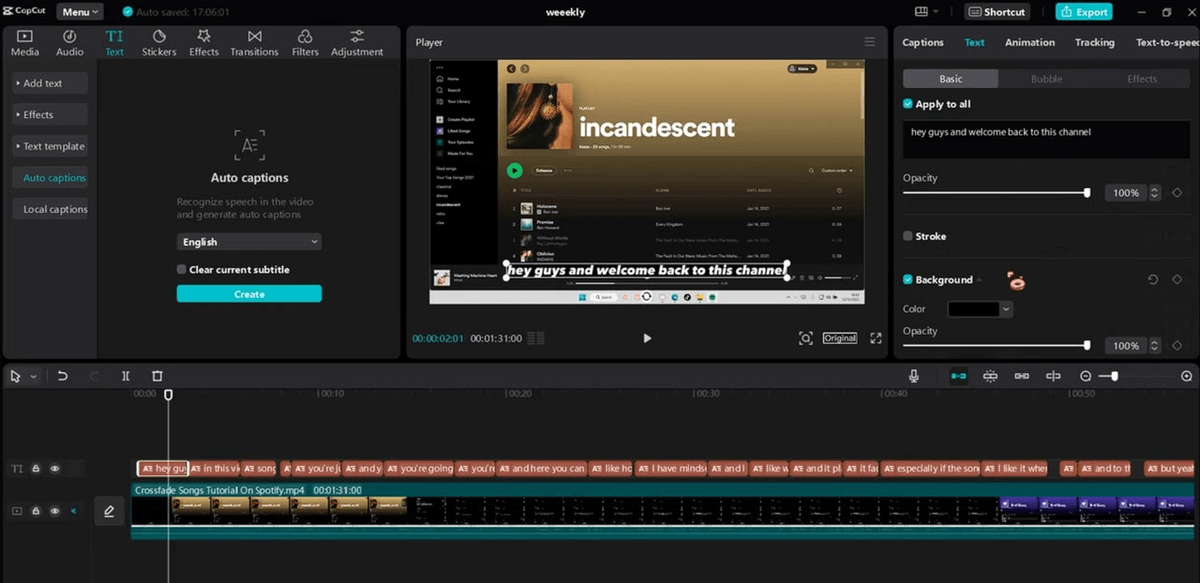Enable the Stroke checkbox
This screenshot has height=583, width=1200.
(x=908, y=236)
